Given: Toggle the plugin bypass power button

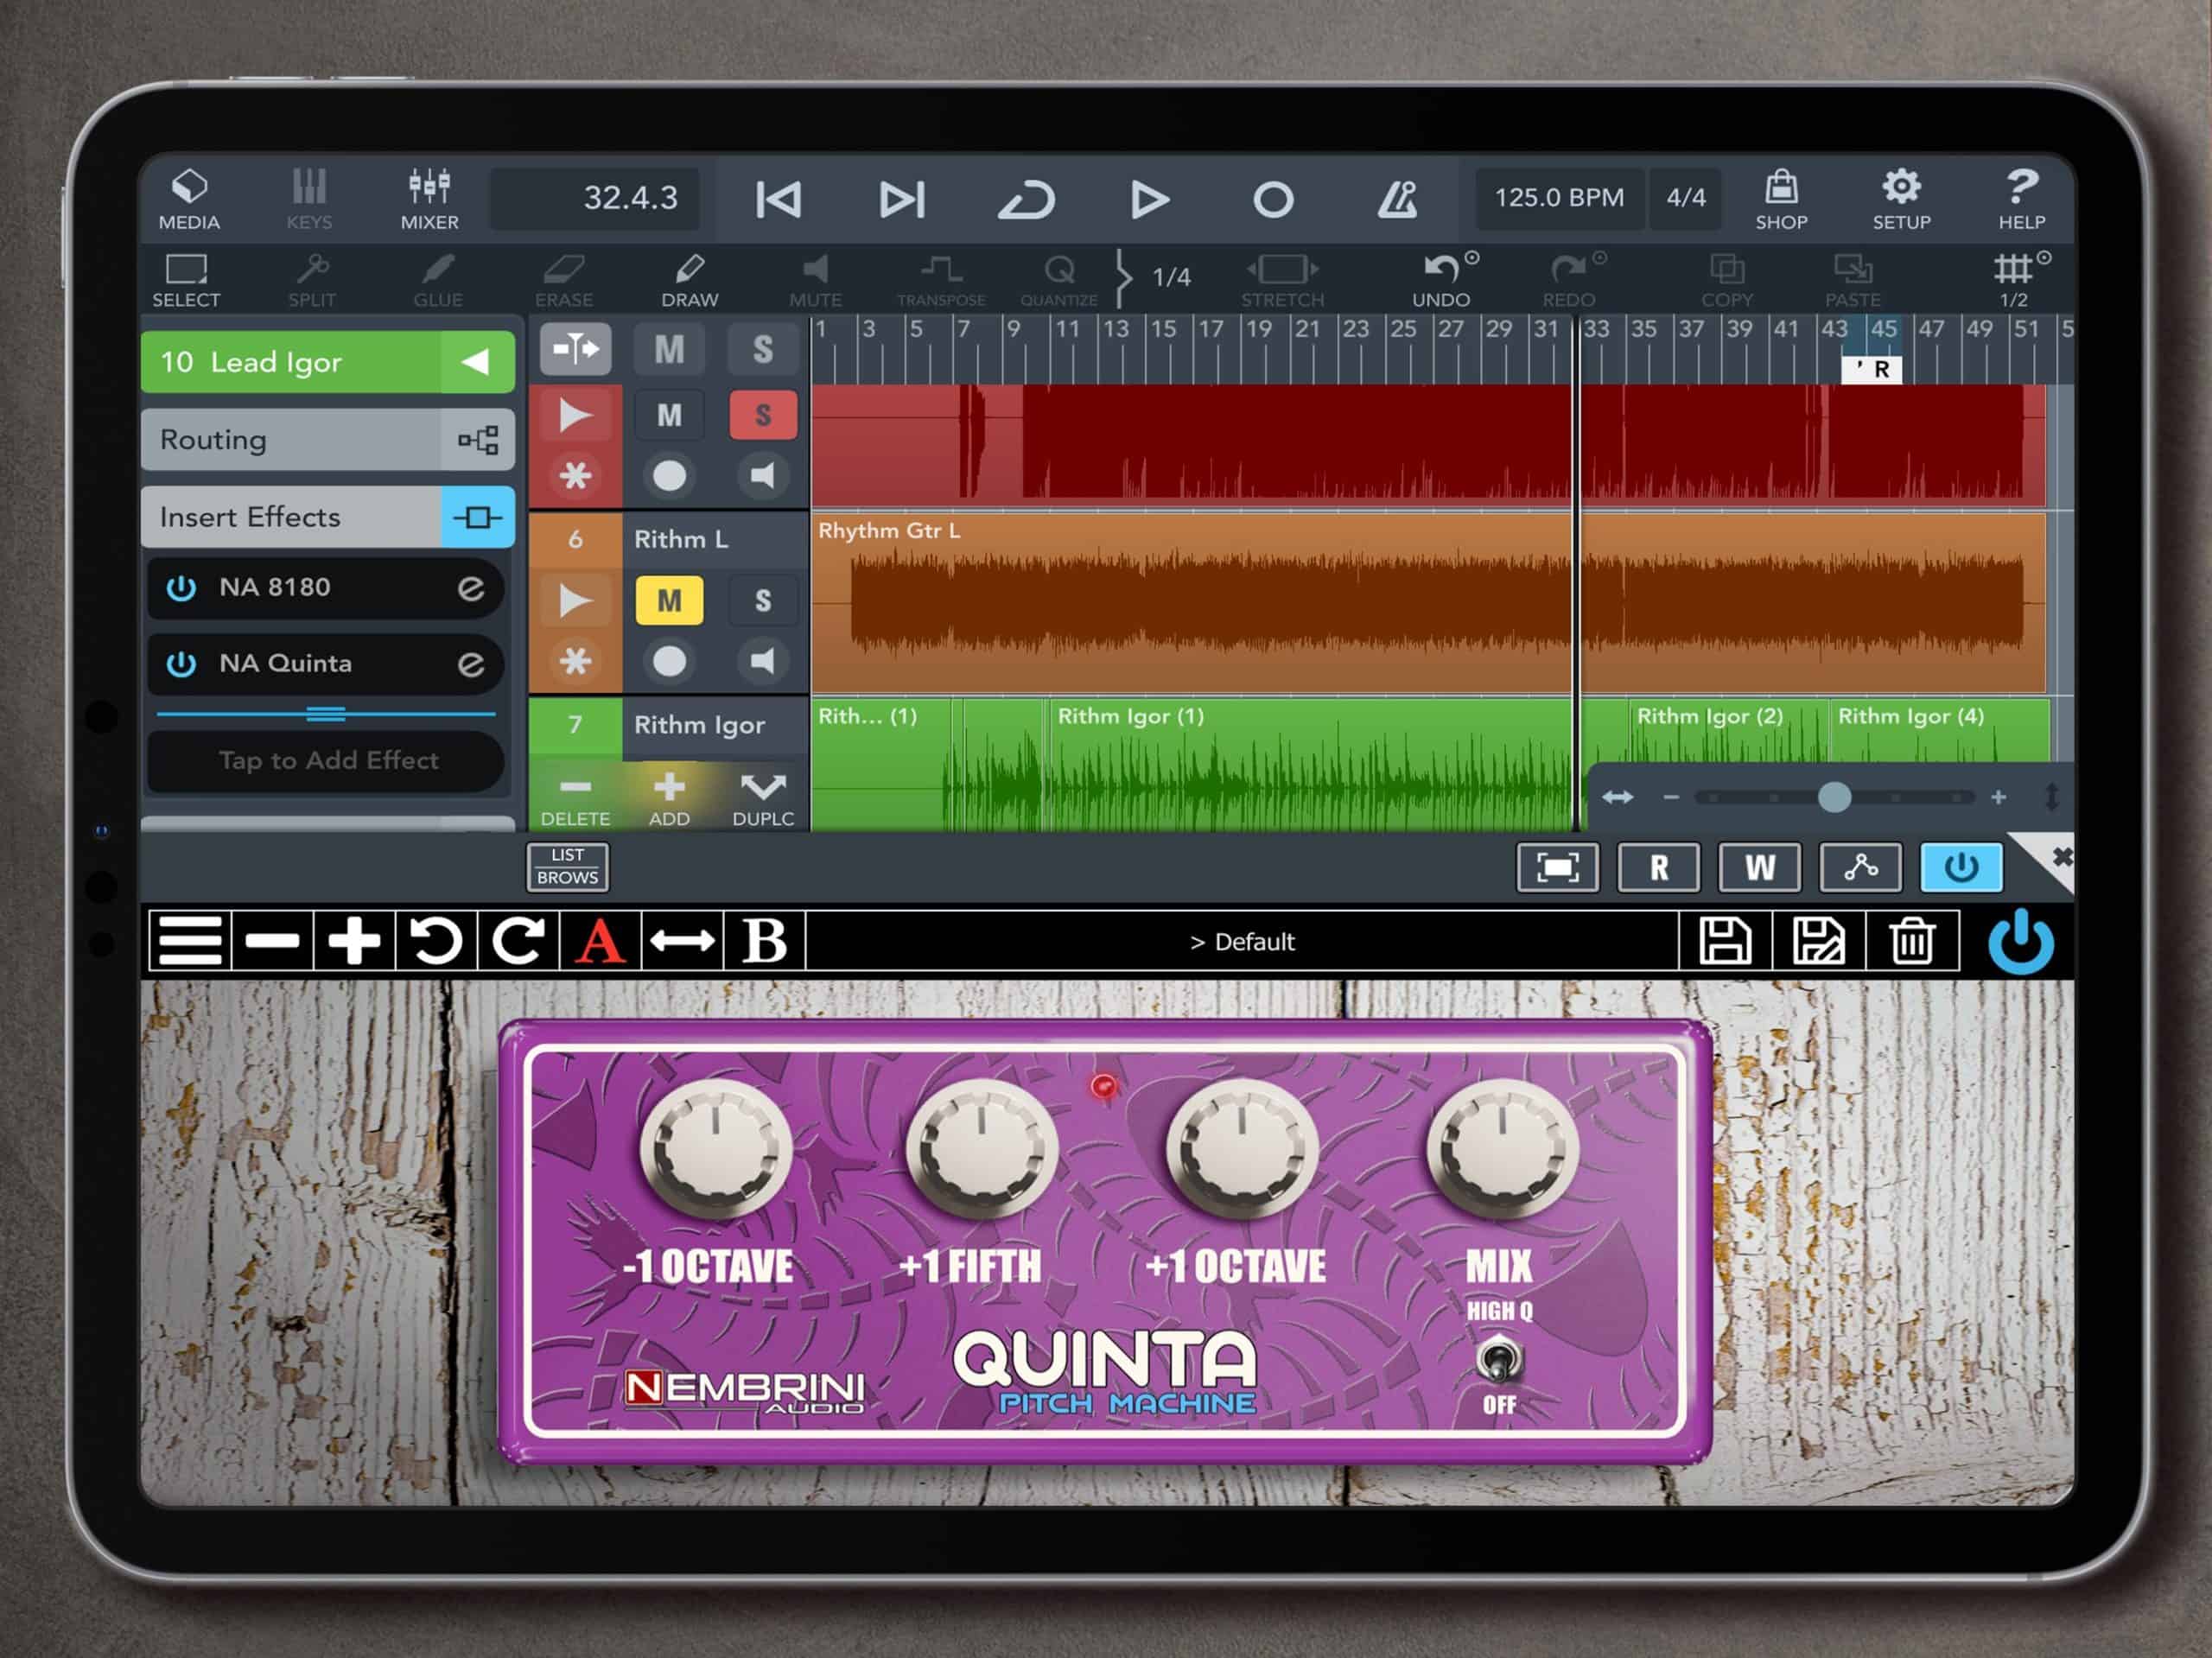Looking at the screenshot, I should tap(1961, 867).
